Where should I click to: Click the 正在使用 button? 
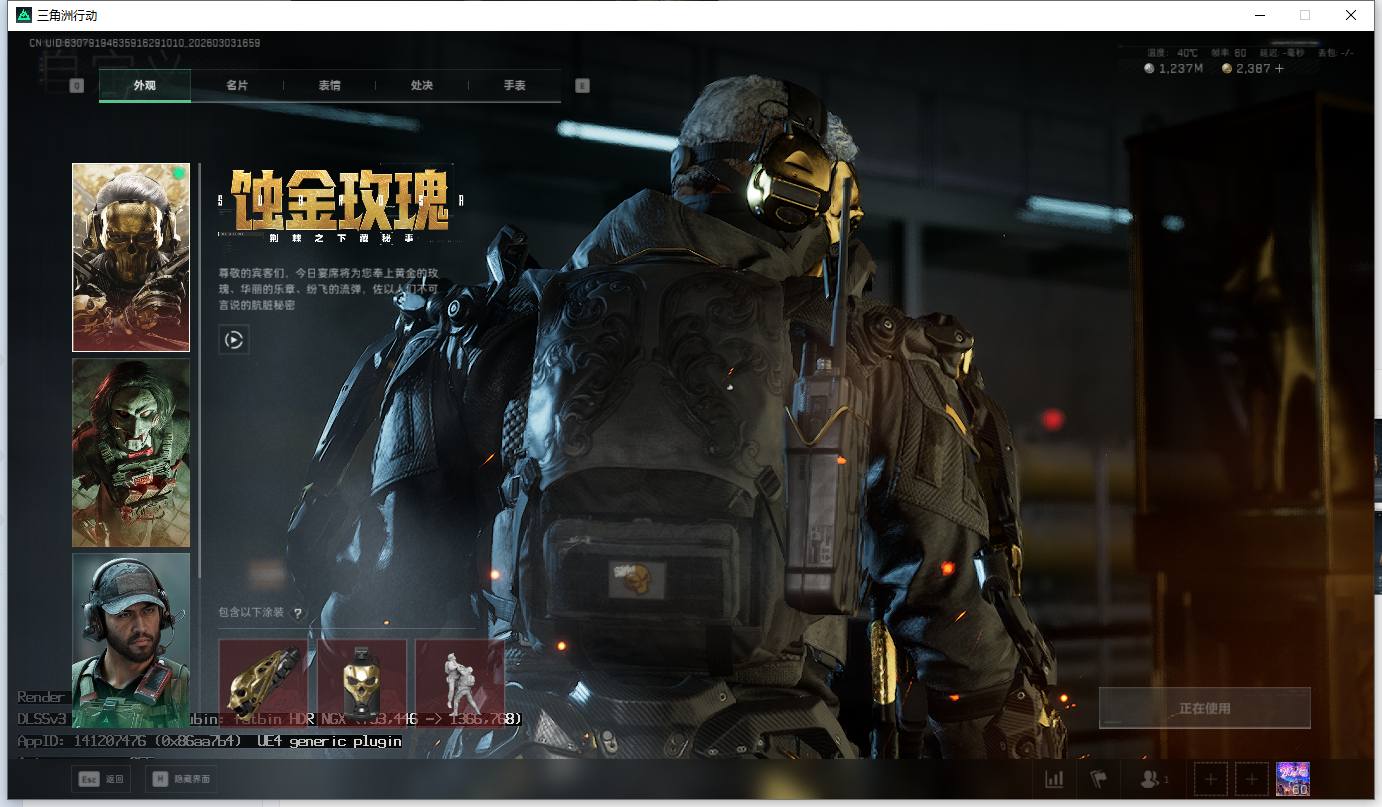[x=1204, y=708]
